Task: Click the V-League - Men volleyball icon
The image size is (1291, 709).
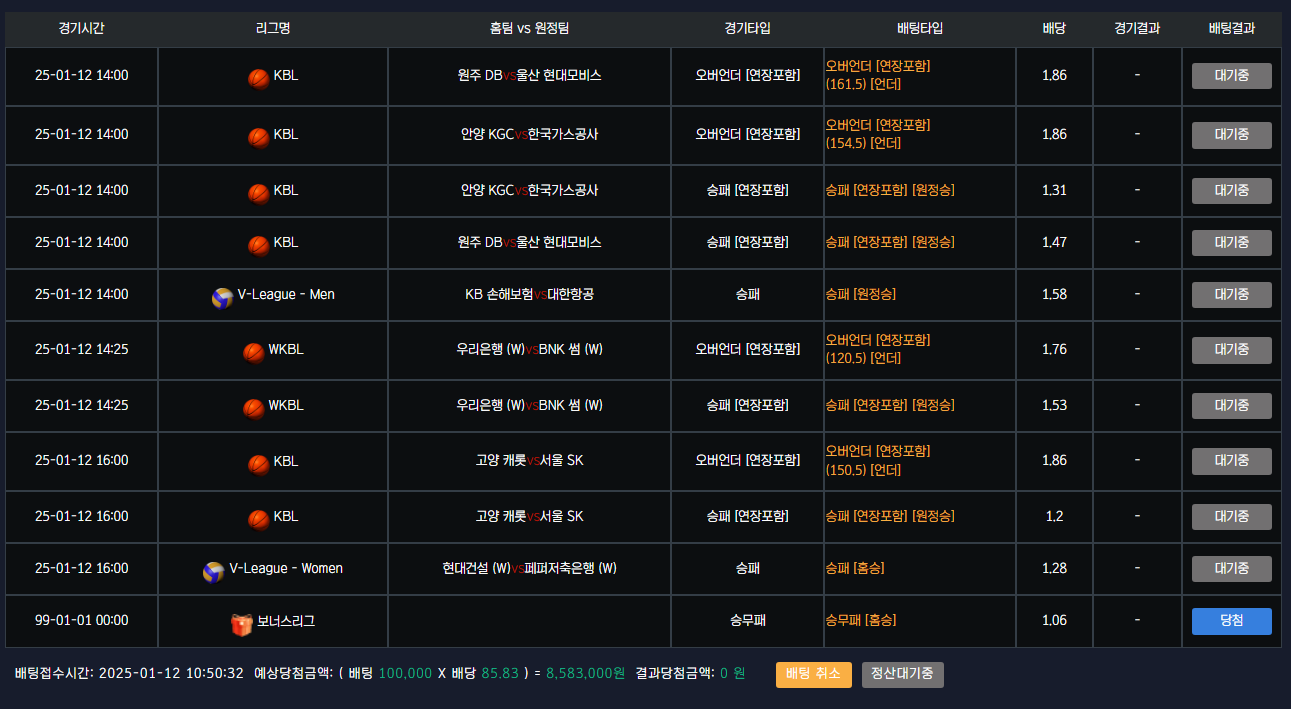Action: [x=222, y=297]
